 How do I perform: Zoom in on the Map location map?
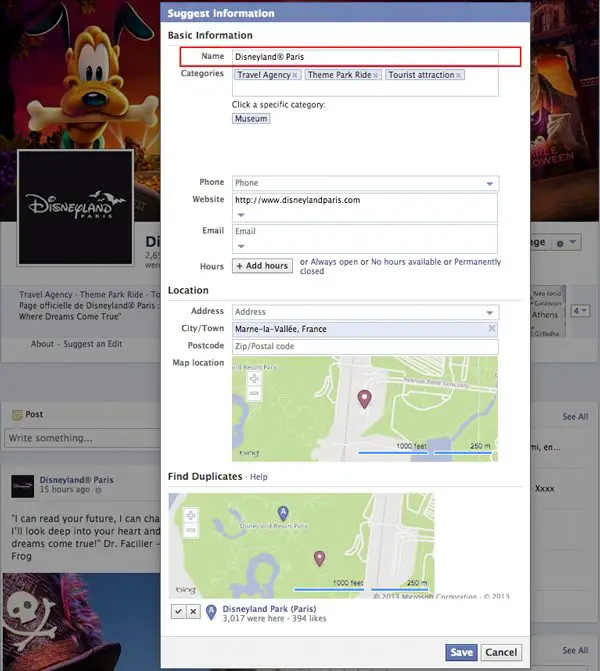click(254, 379)
